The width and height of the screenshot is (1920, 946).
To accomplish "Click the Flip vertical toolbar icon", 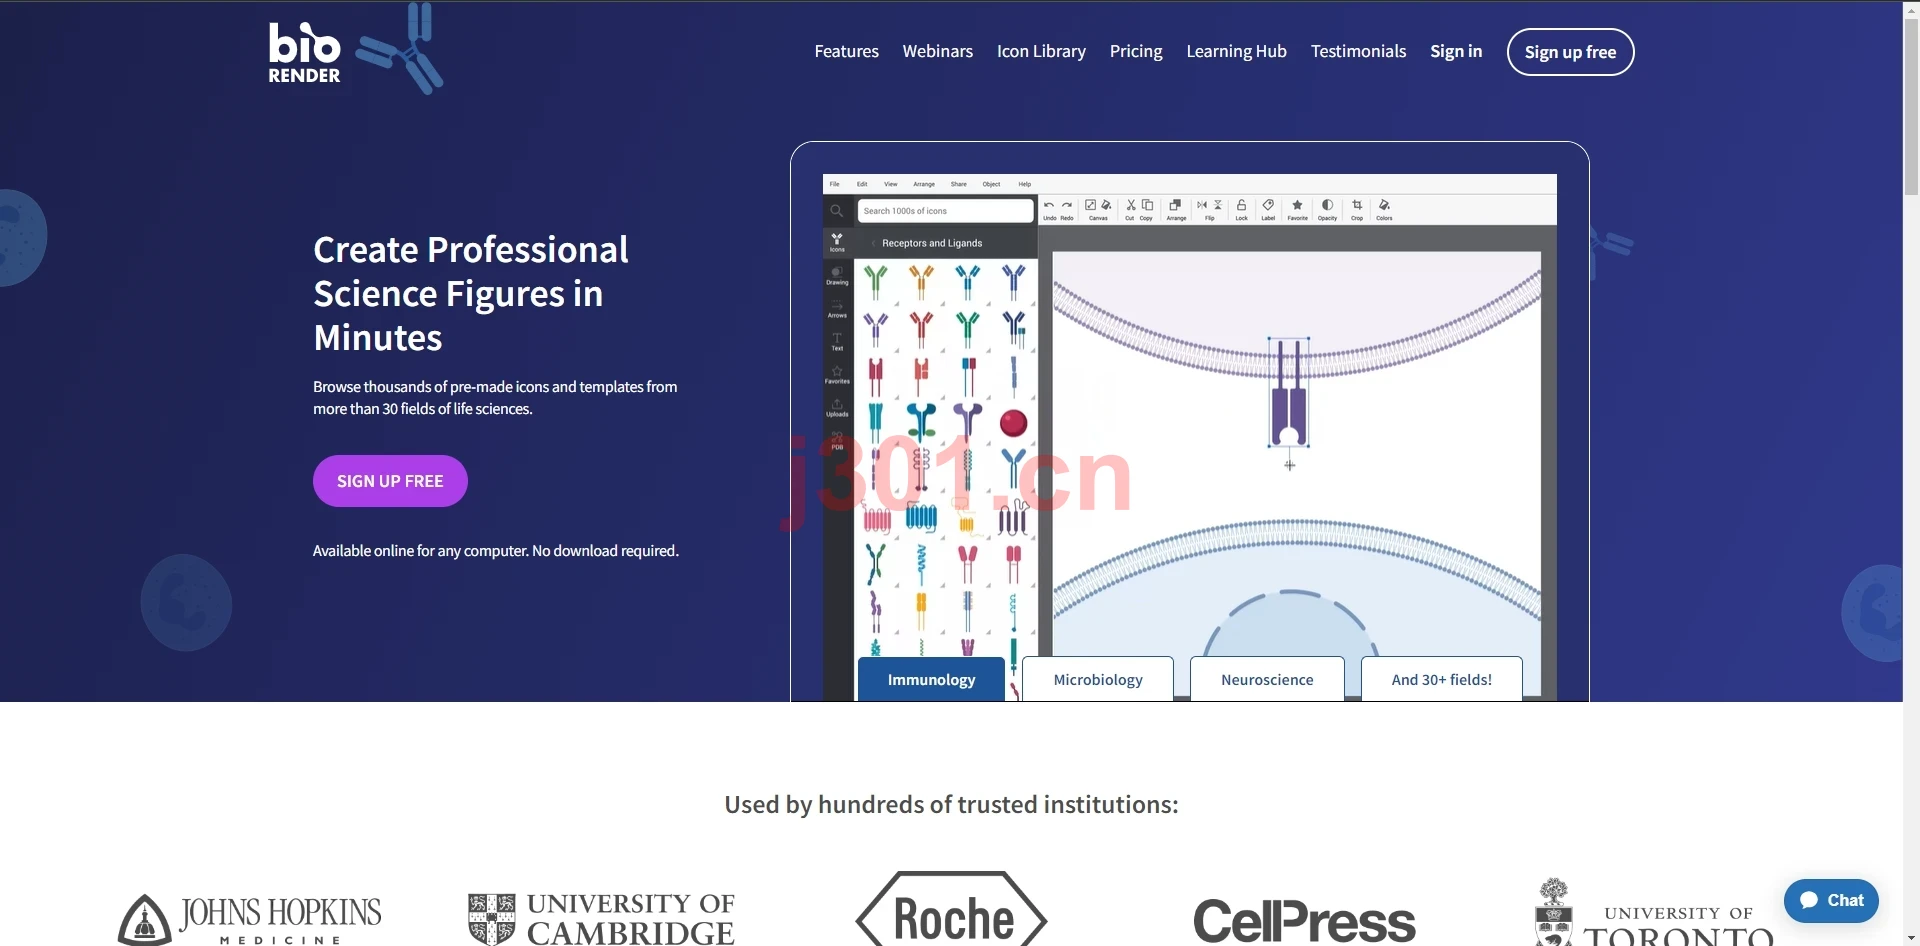I will (x=1218, y=205).
